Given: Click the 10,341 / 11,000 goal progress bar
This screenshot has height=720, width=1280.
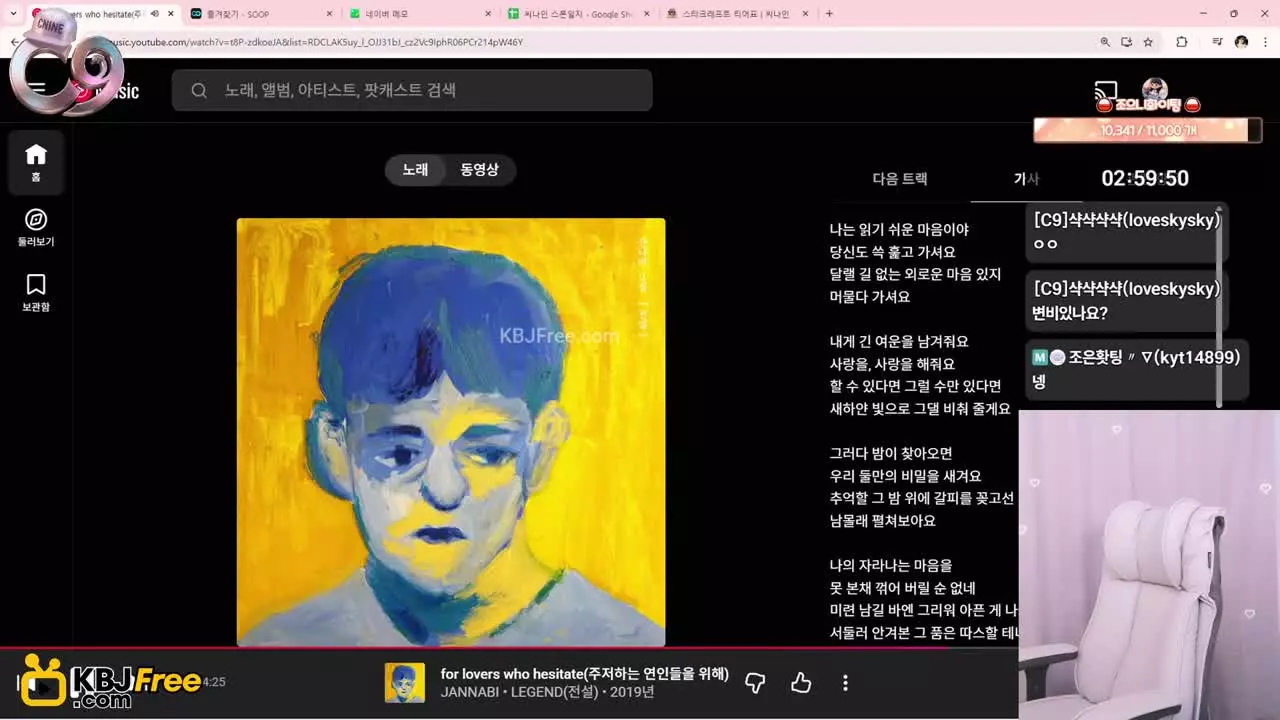Looking at the screenshot, I should [x=1147, y=130].
